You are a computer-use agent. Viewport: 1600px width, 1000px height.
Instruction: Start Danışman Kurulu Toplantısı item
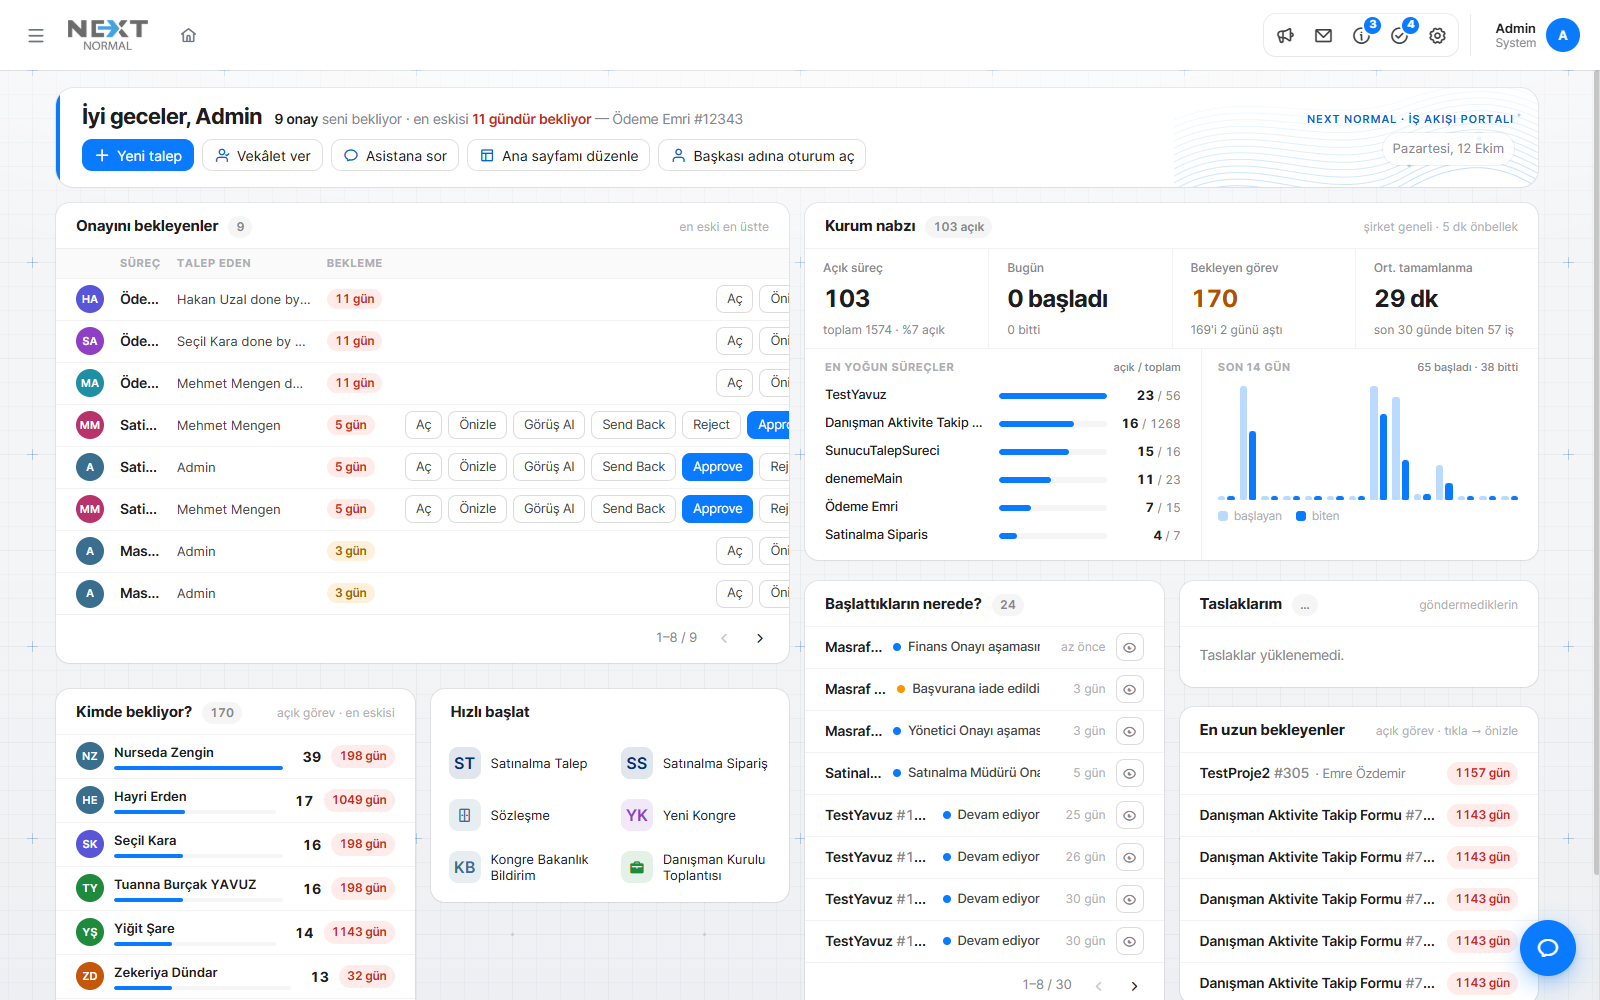click(695, 867)
